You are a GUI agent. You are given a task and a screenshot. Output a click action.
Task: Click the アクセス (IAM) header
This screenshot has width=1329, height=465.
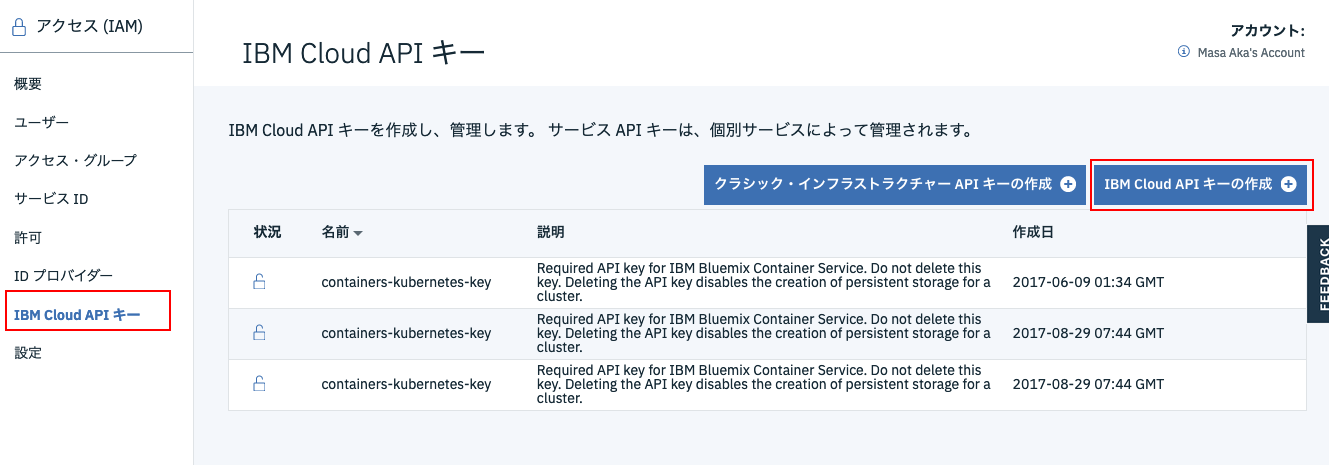pyautogui.click(x=90, y=27)
